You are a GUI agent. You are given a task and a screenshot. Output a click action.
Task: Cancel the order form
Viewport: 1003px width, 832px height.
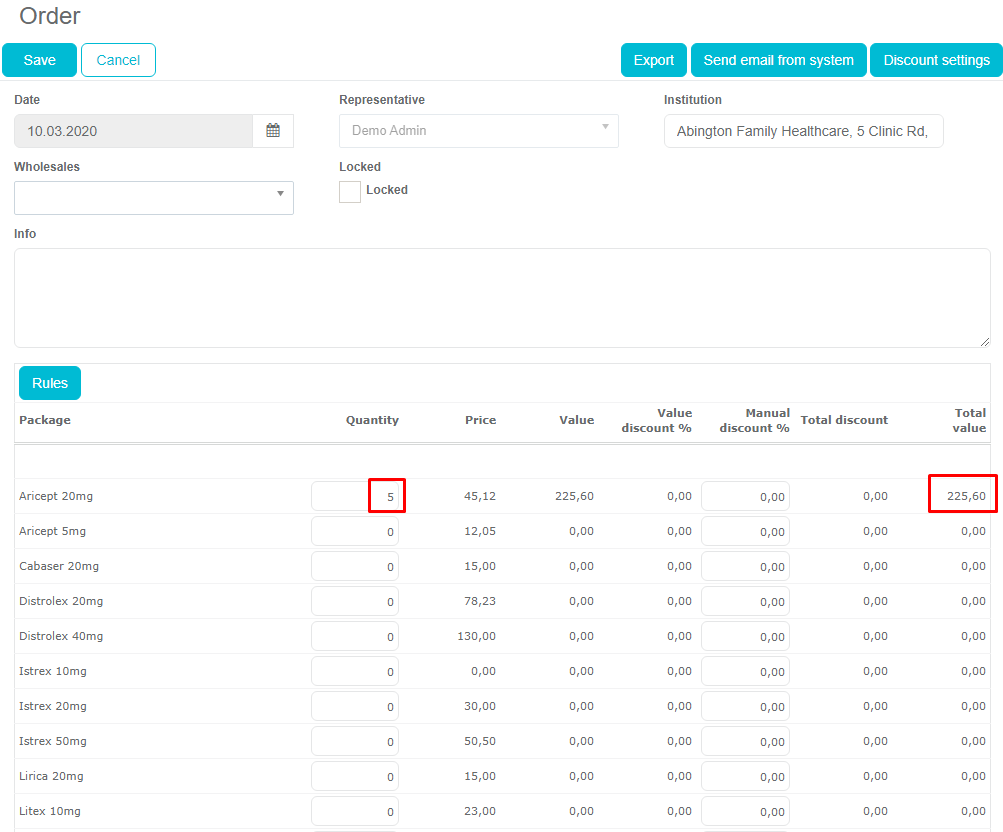(x=118, y=60)
